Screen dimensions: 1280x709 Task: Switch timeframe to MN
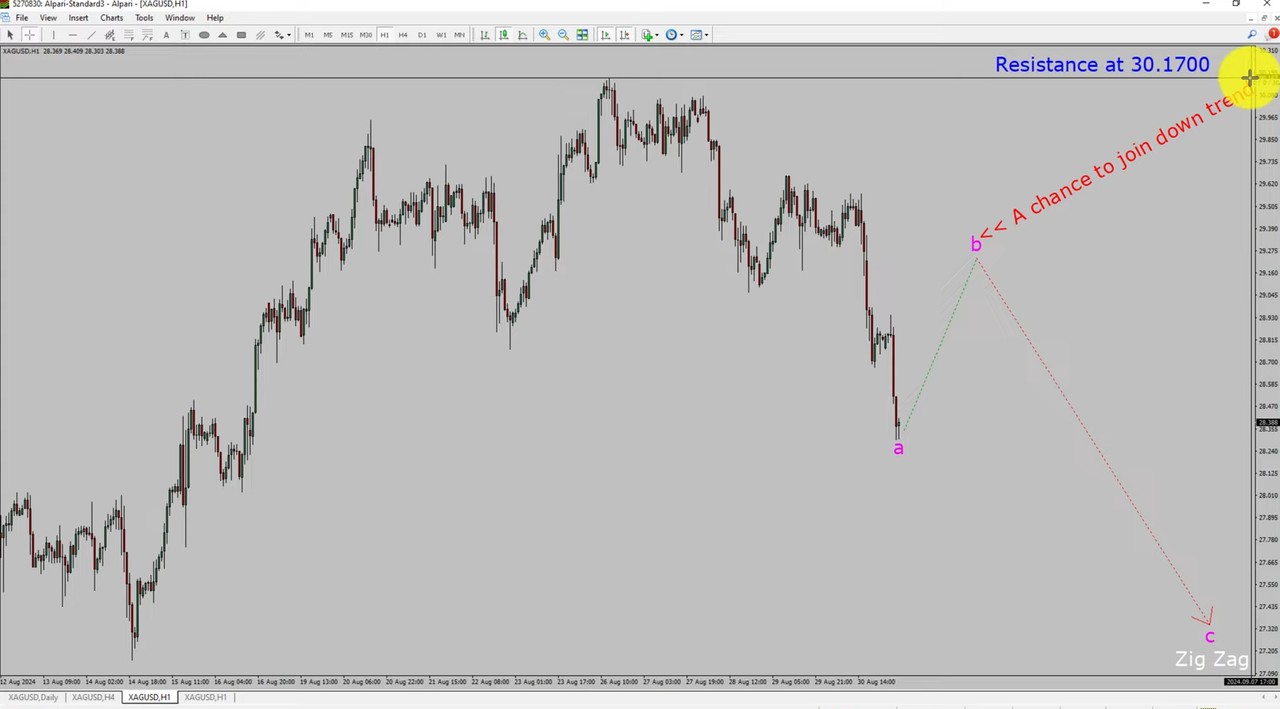coord(459,35)
